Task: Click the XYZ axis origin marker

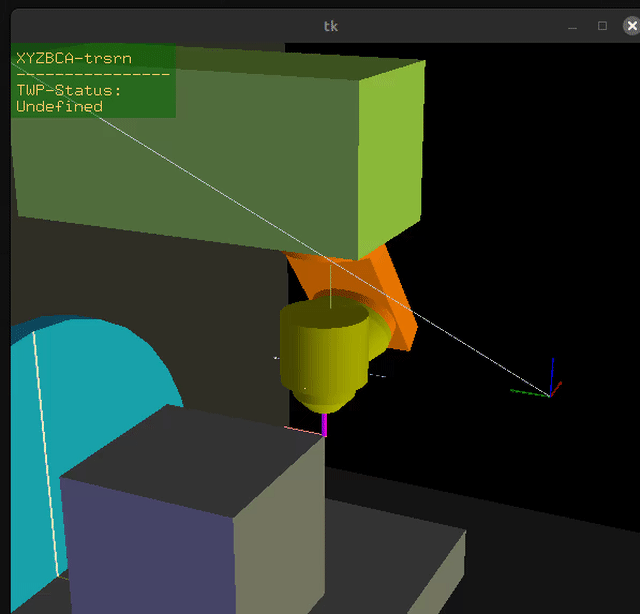Action: (x=550, y=395)
